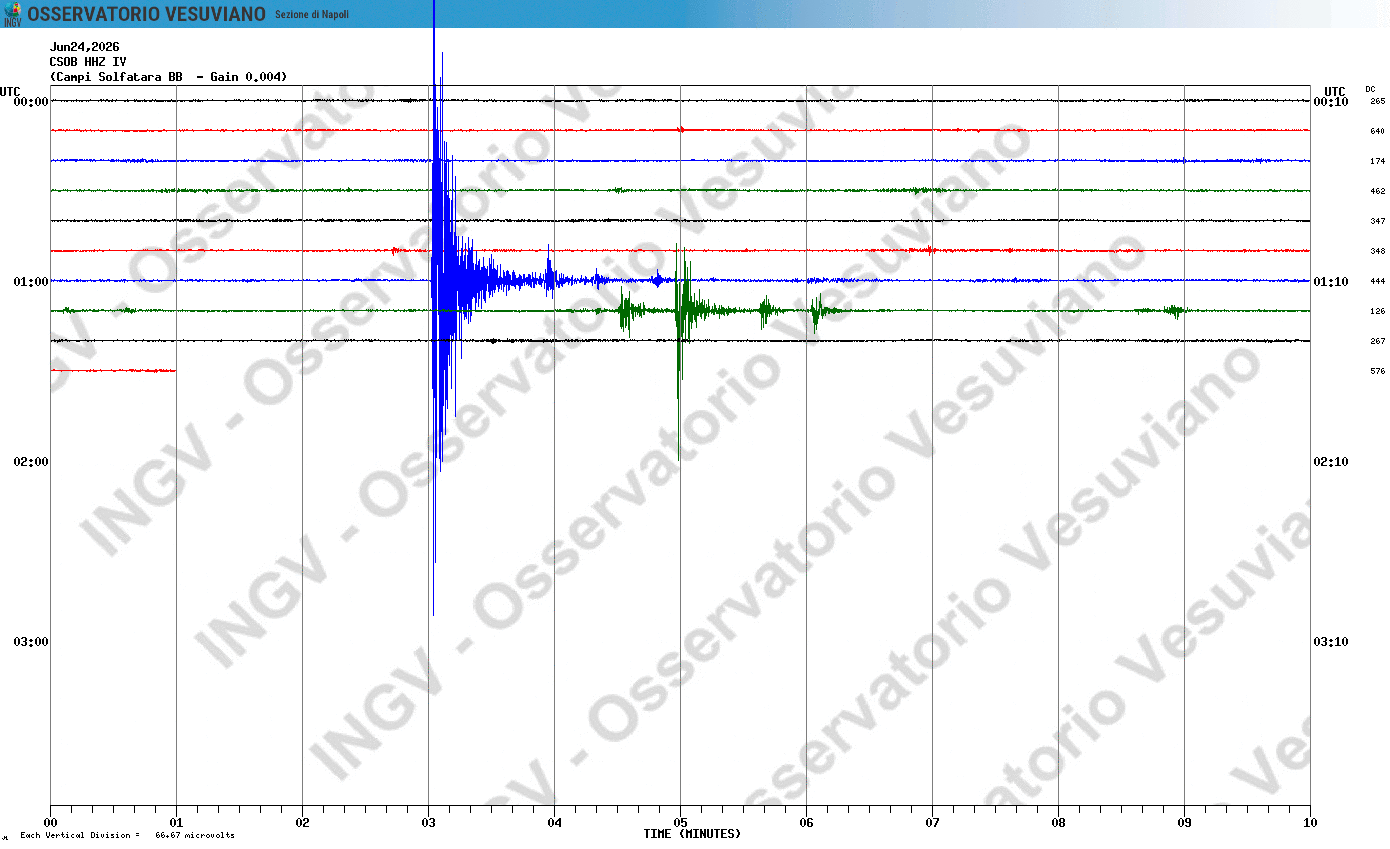Select the 02:00 UTC row label
1390x849 pixels.
coord(31,461)
